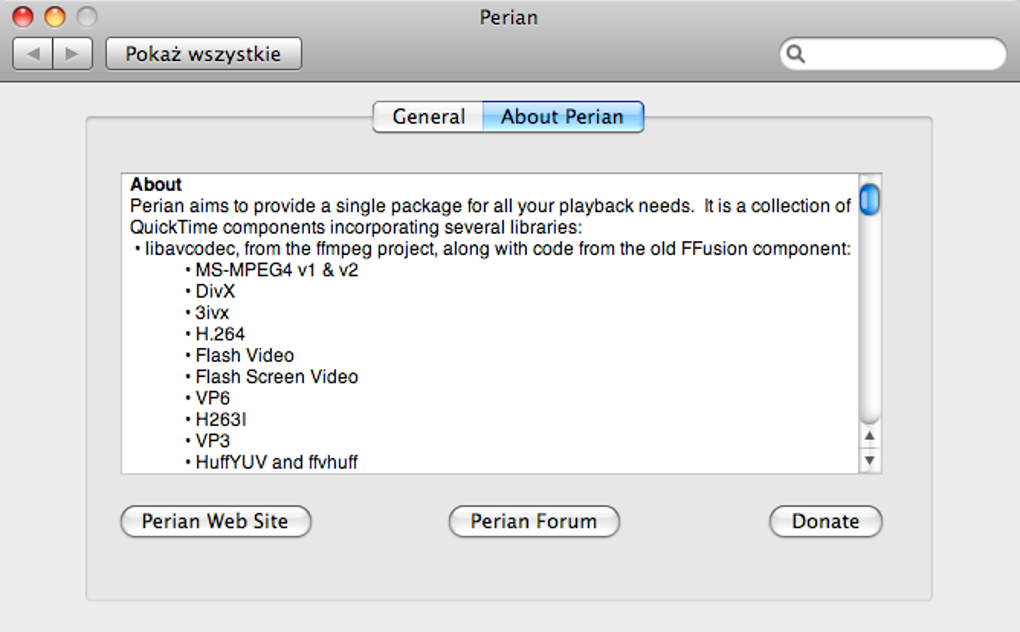1020x632 pixels.
Task: Click the back navigation arrow
Action: click(x=33, y=54)
